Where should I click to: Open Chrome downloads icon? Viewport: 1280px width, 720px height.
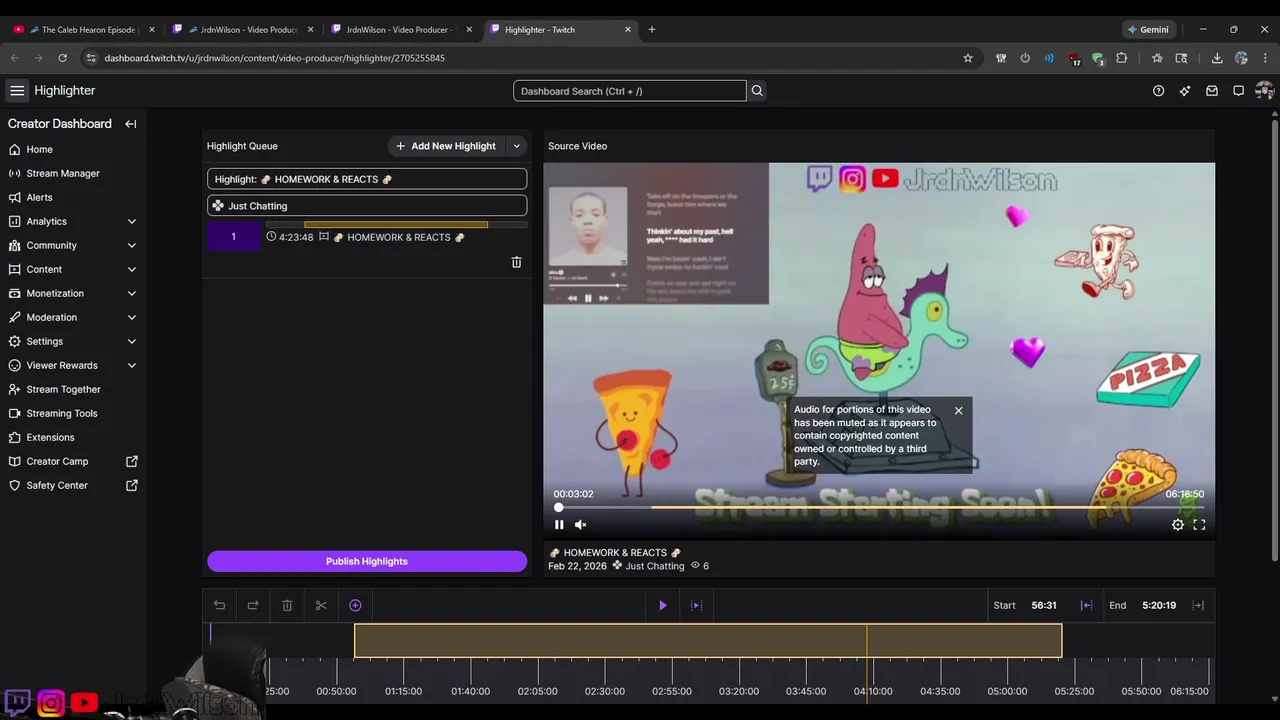(1217, 58)
